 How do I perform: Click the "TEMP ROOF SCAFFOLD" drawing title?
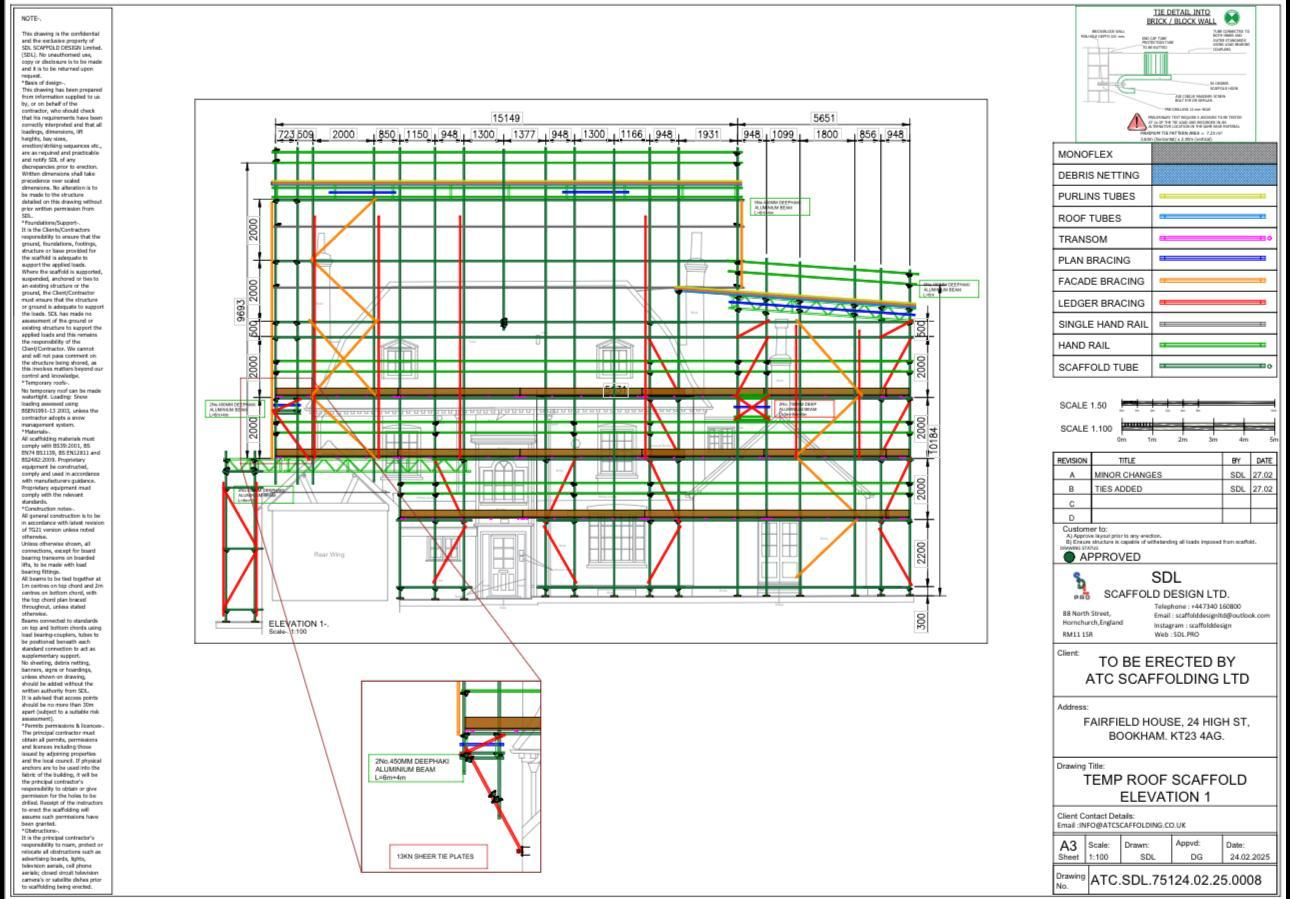pos(1165,779)
